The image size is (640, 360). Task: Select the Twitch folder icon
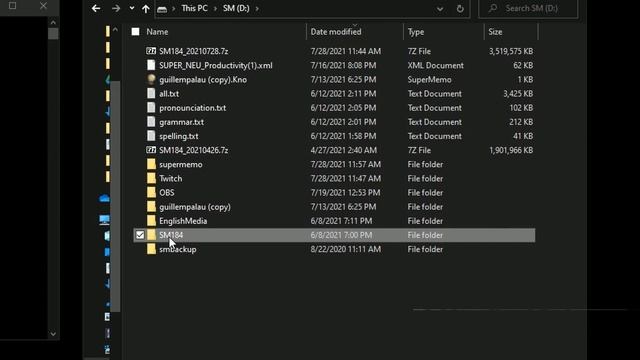[x=151, y=178]
